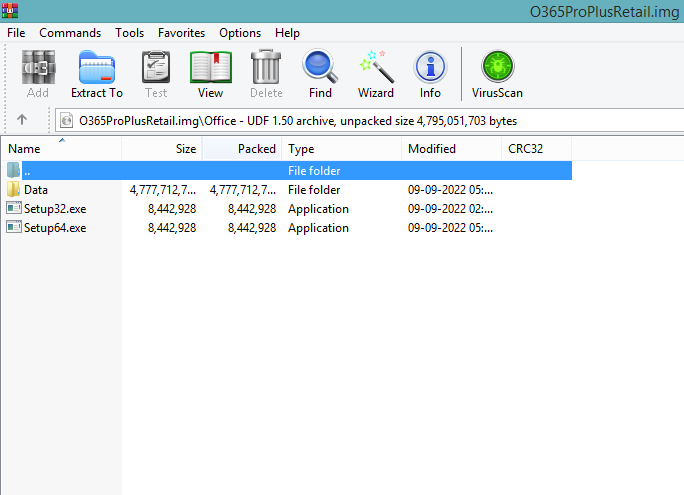Click the disc image icon in address bar
This screenshot has height=495, width=684.
click(x=66, y=120)
